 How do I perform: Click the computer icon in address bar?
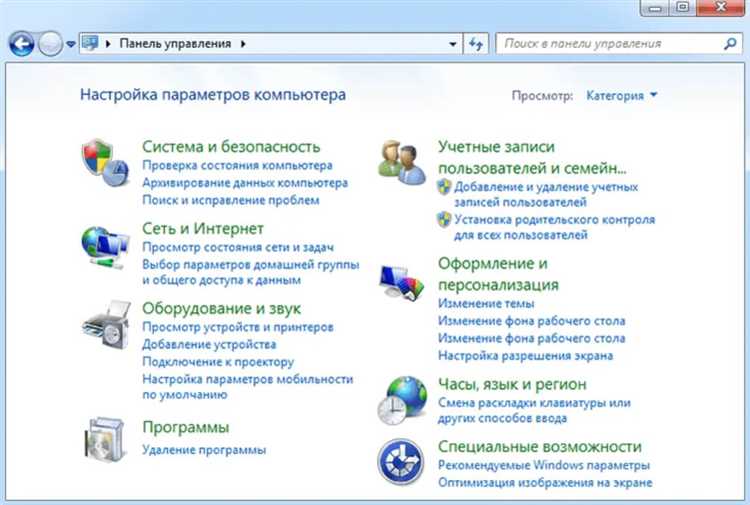pyautogui.click(x=90, y=44)
